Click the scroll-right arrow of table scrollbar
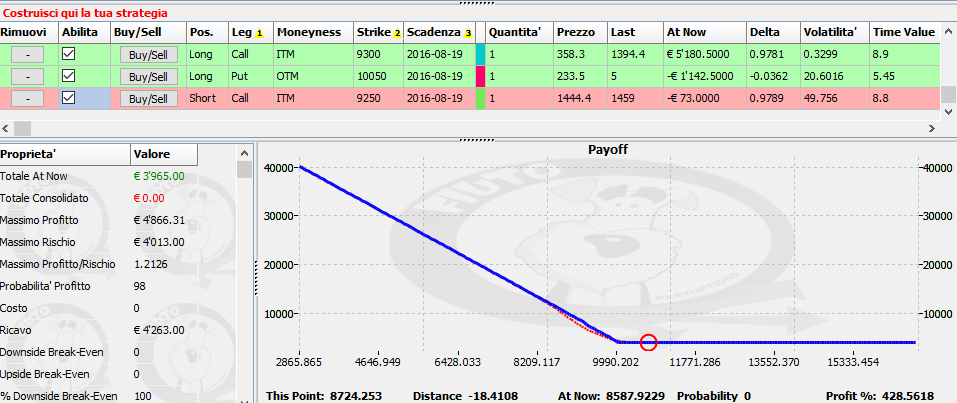This screenshot has height=403, width=957. point(931,128)
